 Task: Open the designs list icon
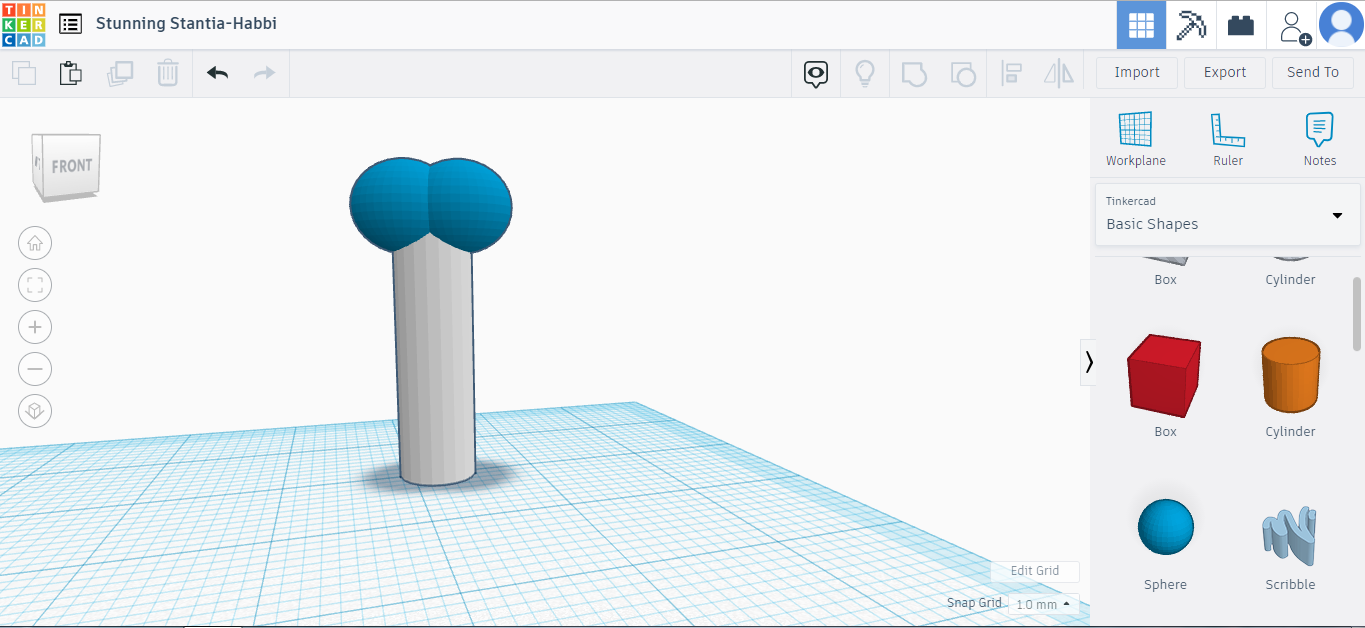(70, 24)
